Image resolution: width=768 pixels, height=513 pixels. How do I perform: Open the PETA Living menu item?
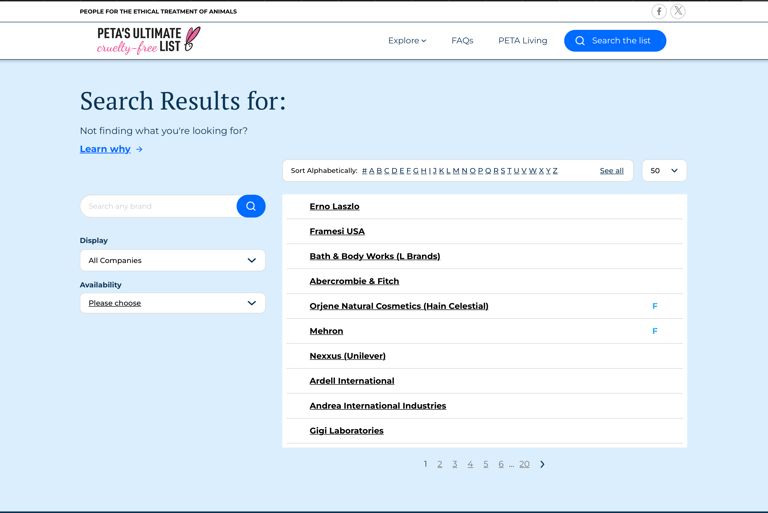point(523,41)
